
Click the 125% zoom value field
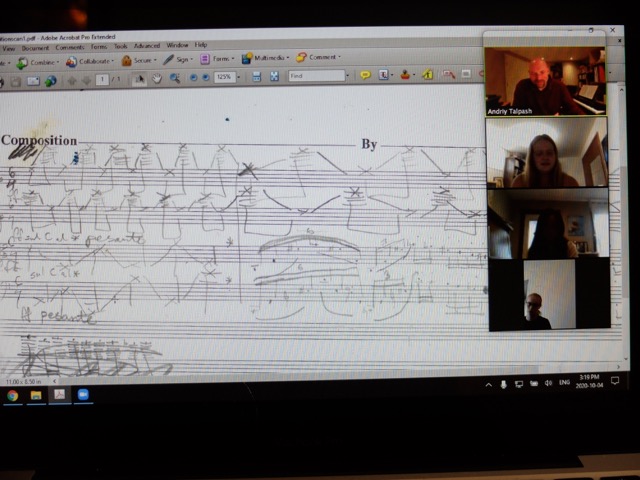225,77
